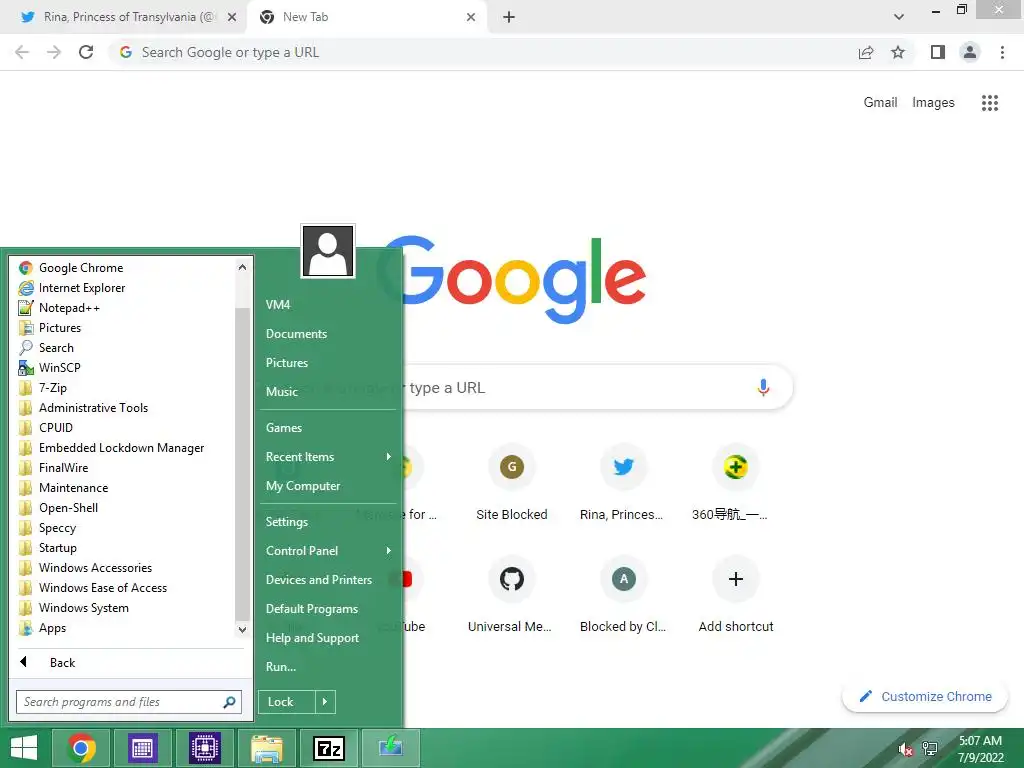The width and height of the screenshot is (1024, 768).
Task: Open the Blocked by Cl... shortcut
Action: click(623, 579)
